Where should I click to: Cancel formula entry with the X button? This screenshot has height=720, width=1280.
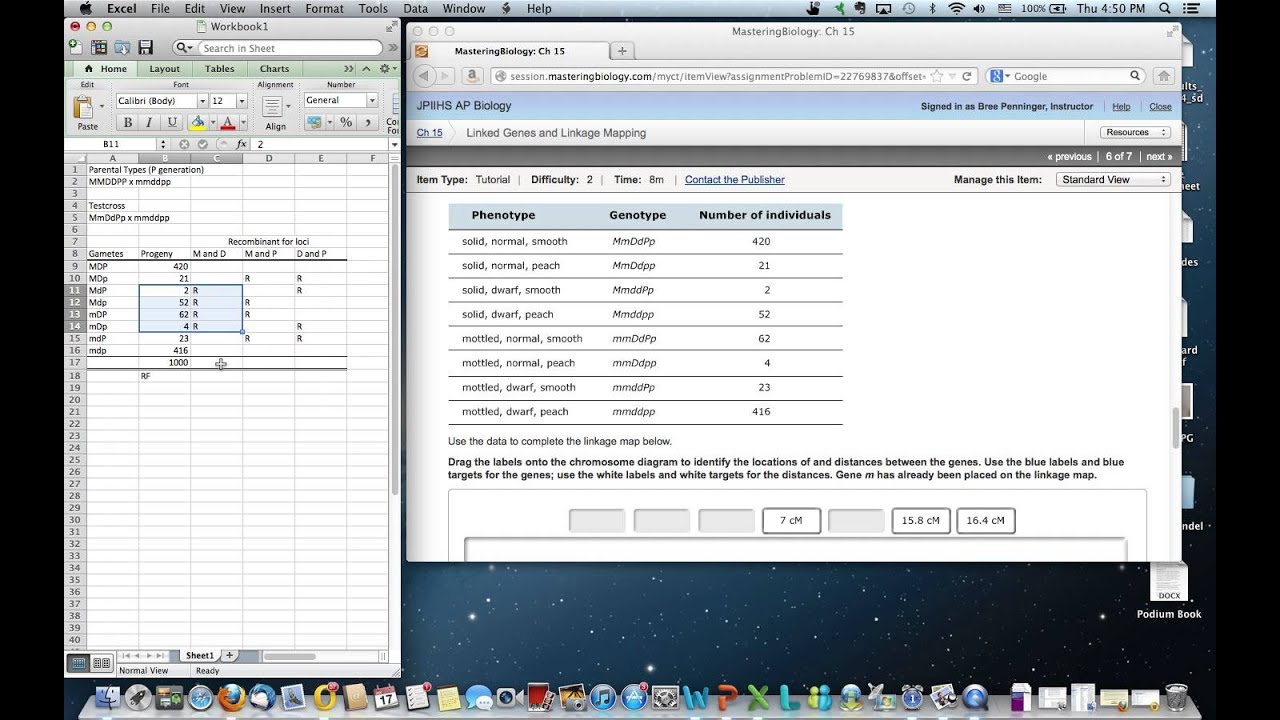coord(185,145)
